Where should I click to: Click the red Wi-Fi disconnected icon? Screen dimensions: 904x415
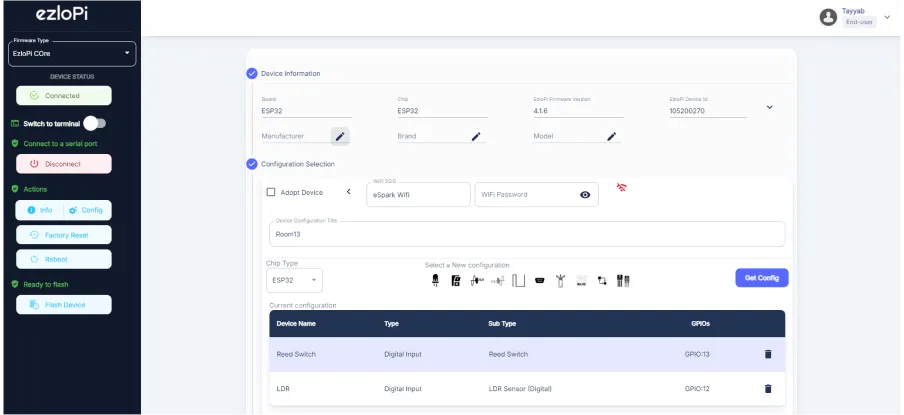[x=622, y=187]
